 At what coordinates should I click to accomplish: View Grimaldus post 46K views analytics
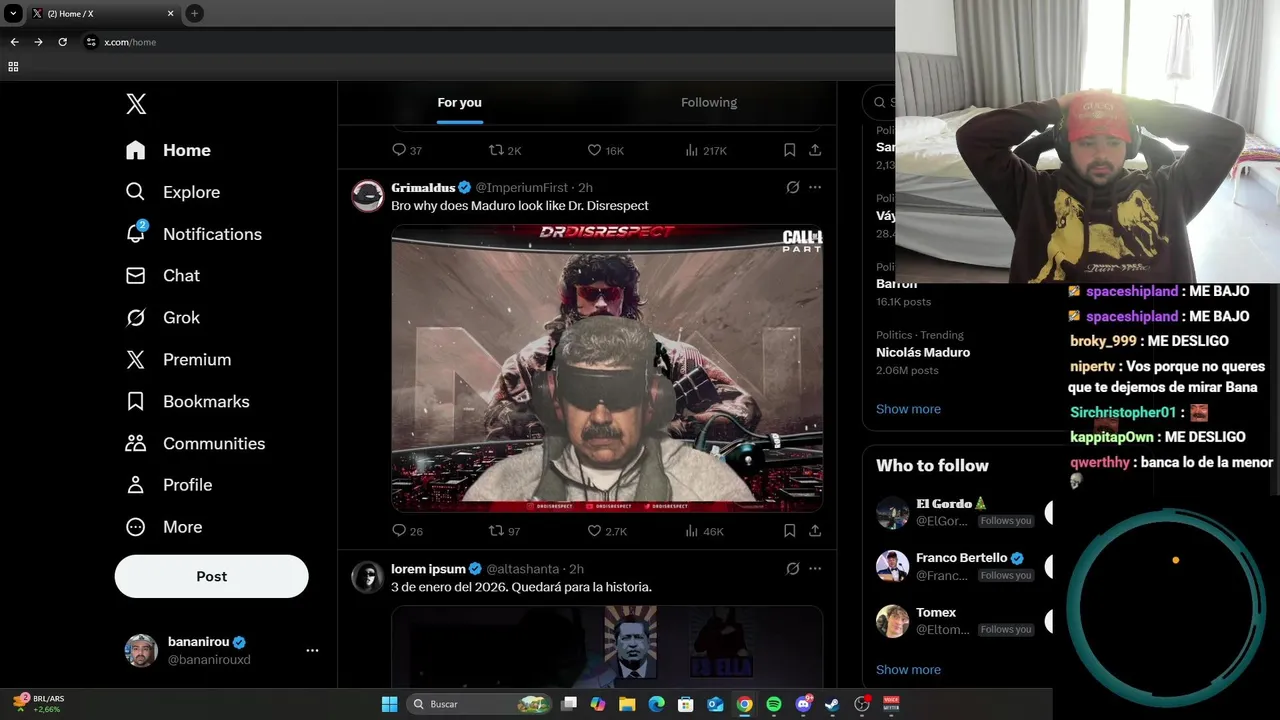tap(704, 531)
